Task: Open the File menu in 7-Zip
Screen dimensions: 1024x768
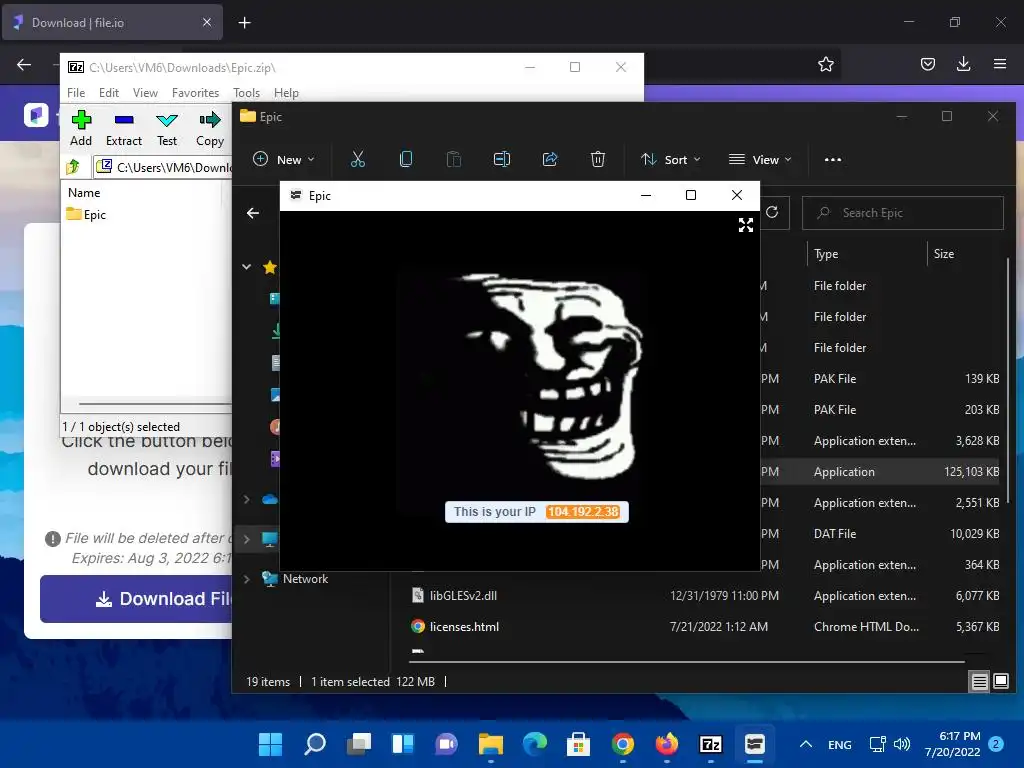Action: pyautogui.click(x=76, y=93)
